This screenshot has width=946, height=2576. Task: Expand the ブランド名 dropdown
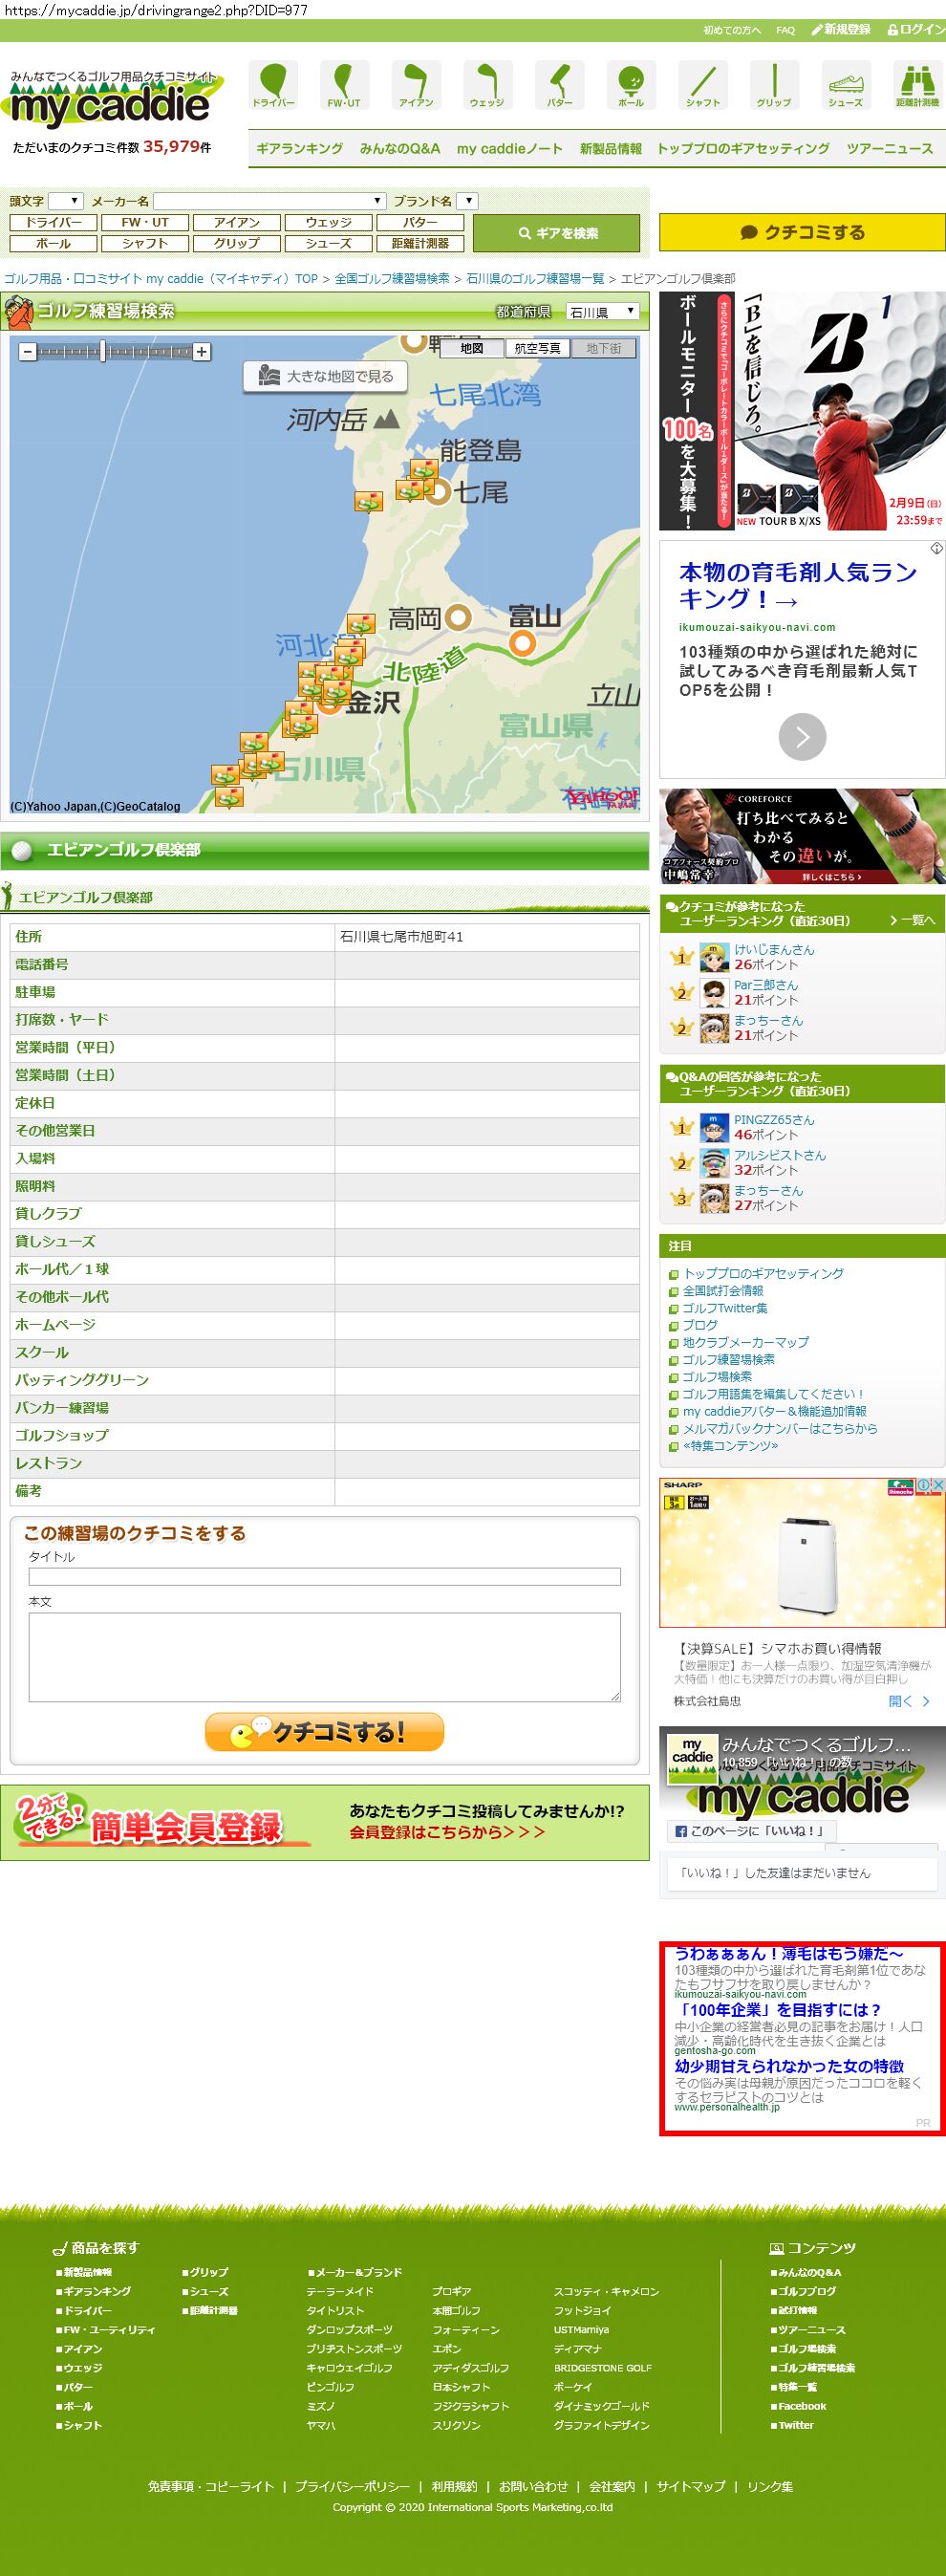pos(468,201)
